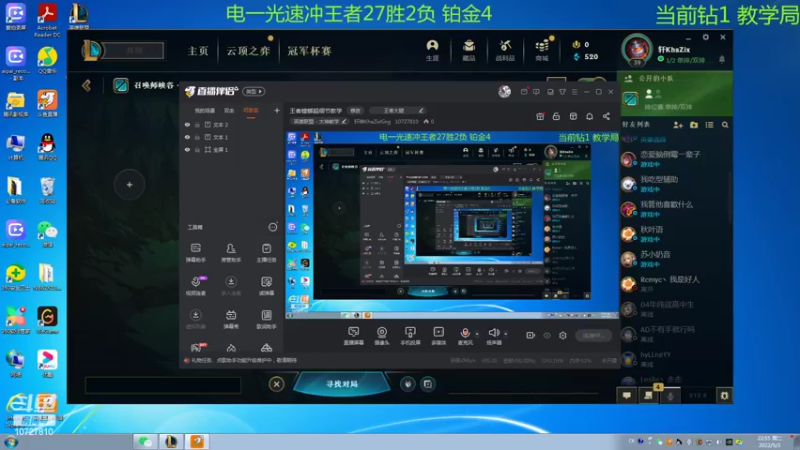Open the 摄像头 camera source
Screen dimensions: 800x450
pos(382,336)
